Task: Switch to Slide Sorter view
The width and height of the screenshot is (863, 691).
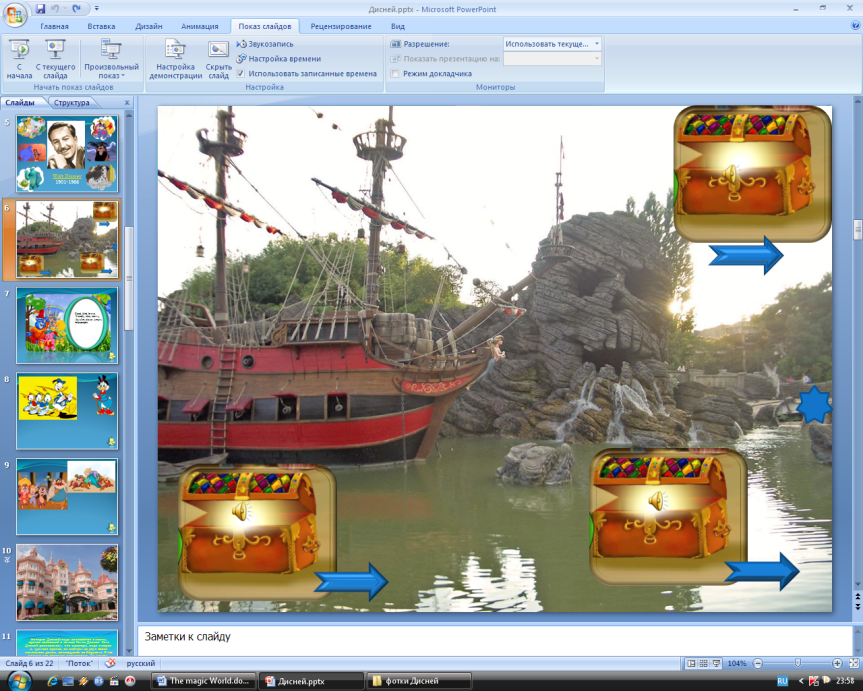Action: point(703,663)
